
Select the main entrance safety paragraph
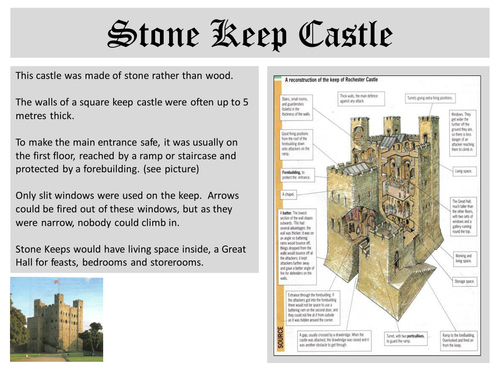(x=127, y=156)
